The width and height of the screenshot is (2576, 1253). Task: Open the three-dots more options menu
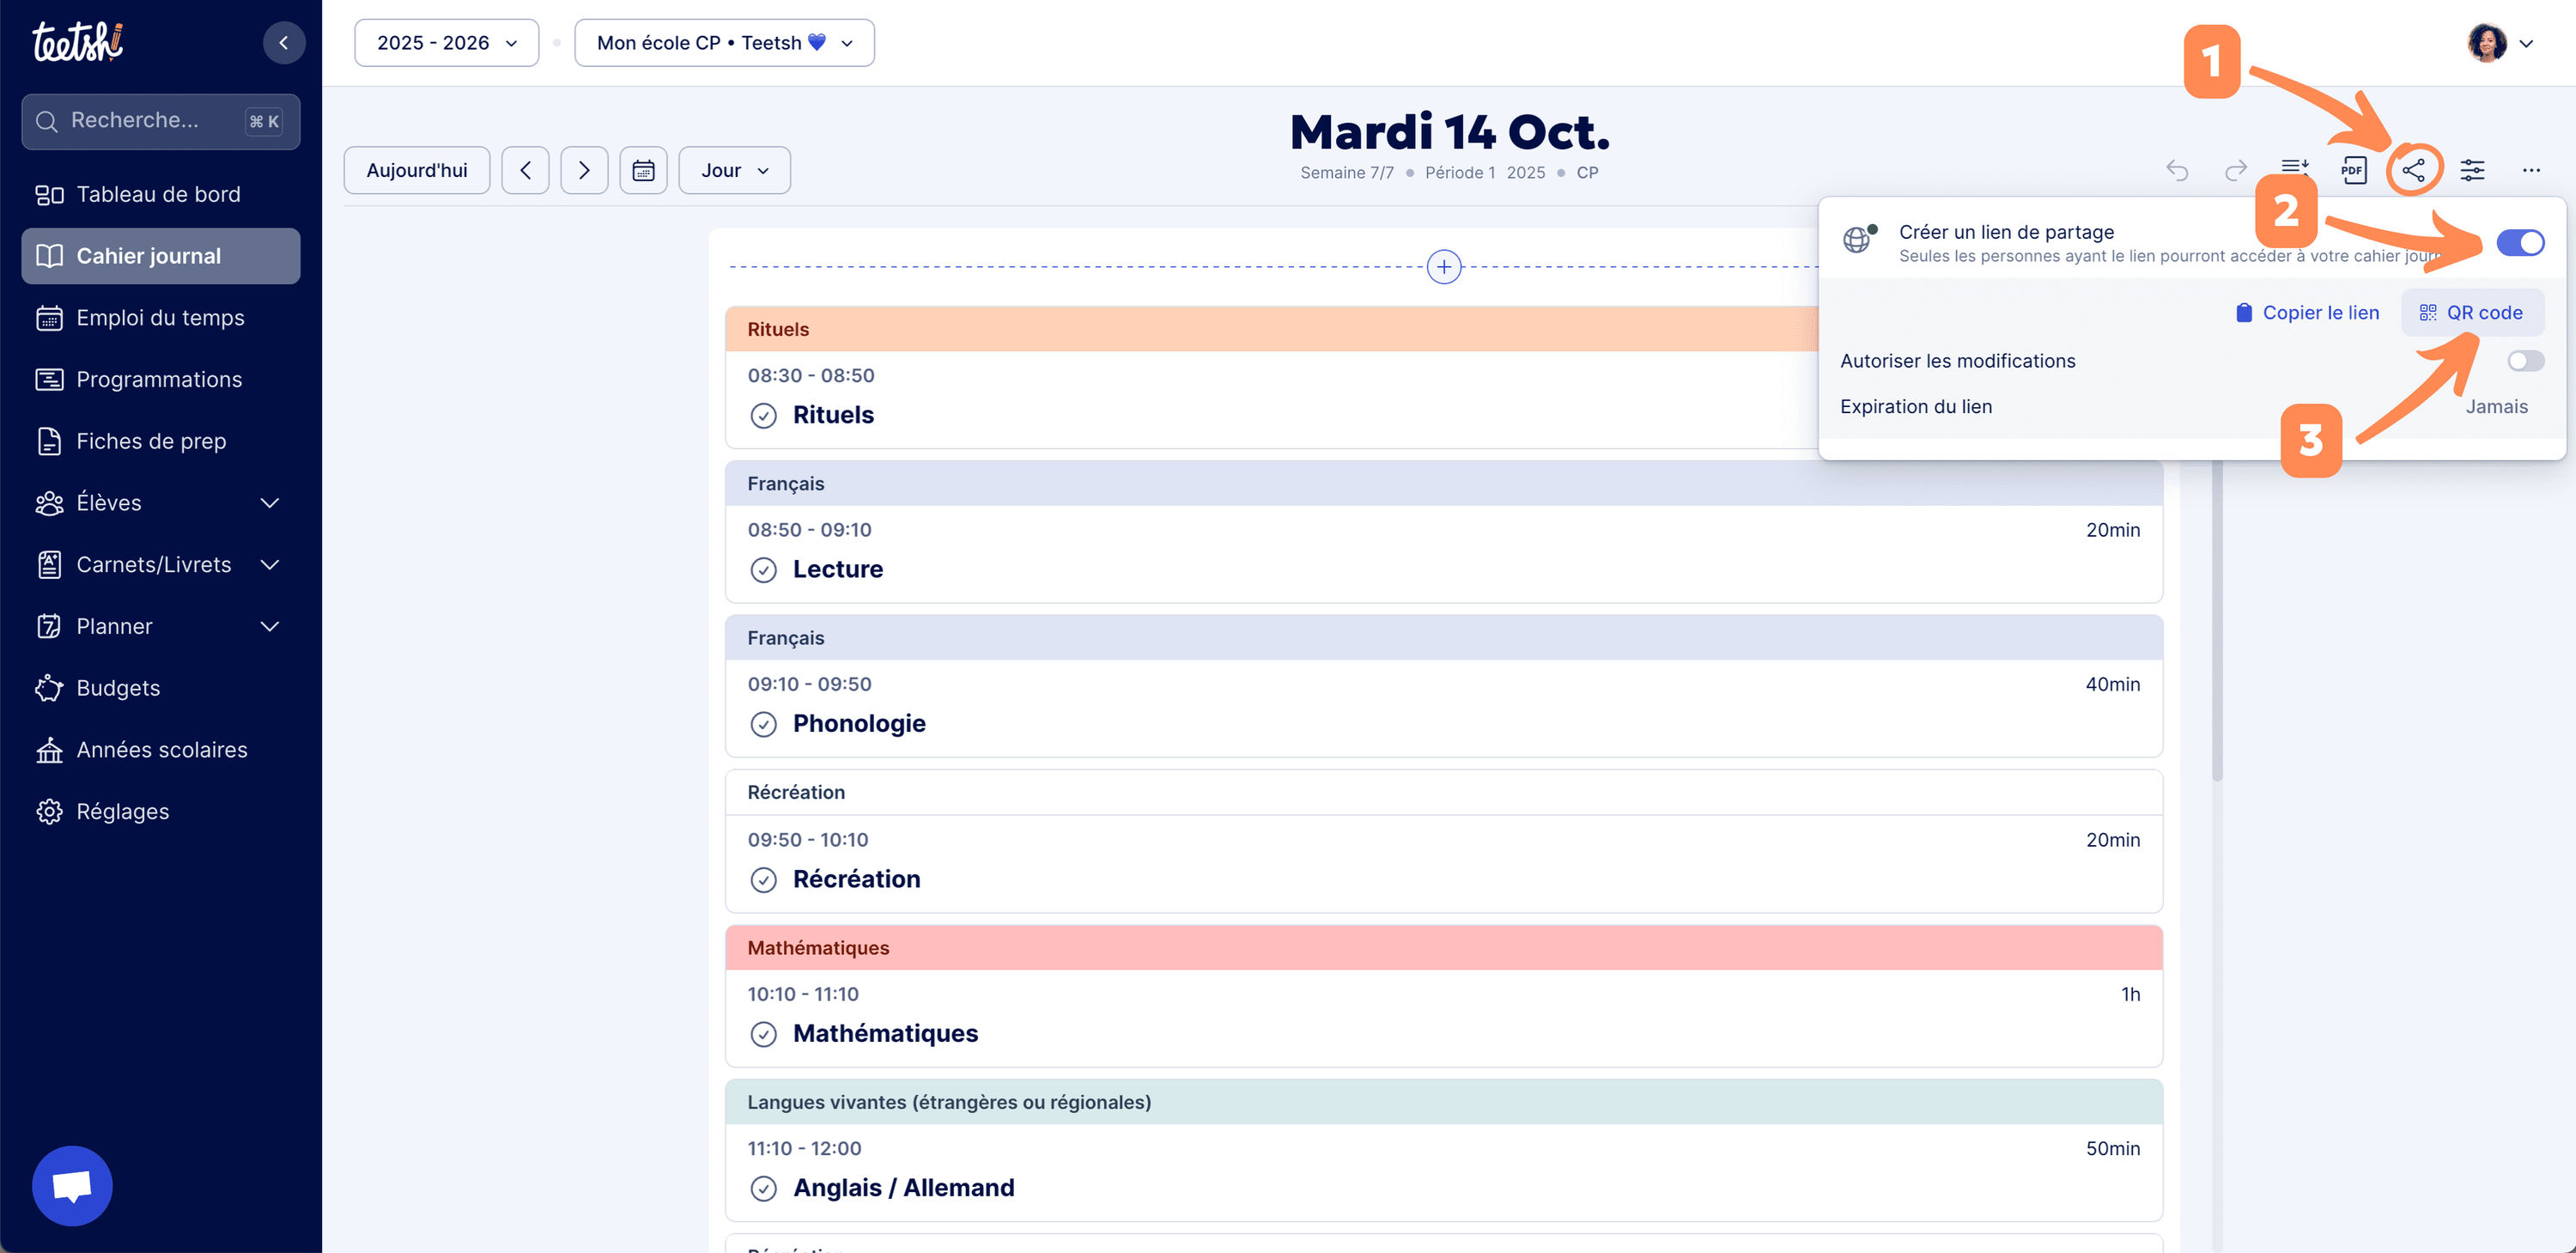pos(2531,170)
